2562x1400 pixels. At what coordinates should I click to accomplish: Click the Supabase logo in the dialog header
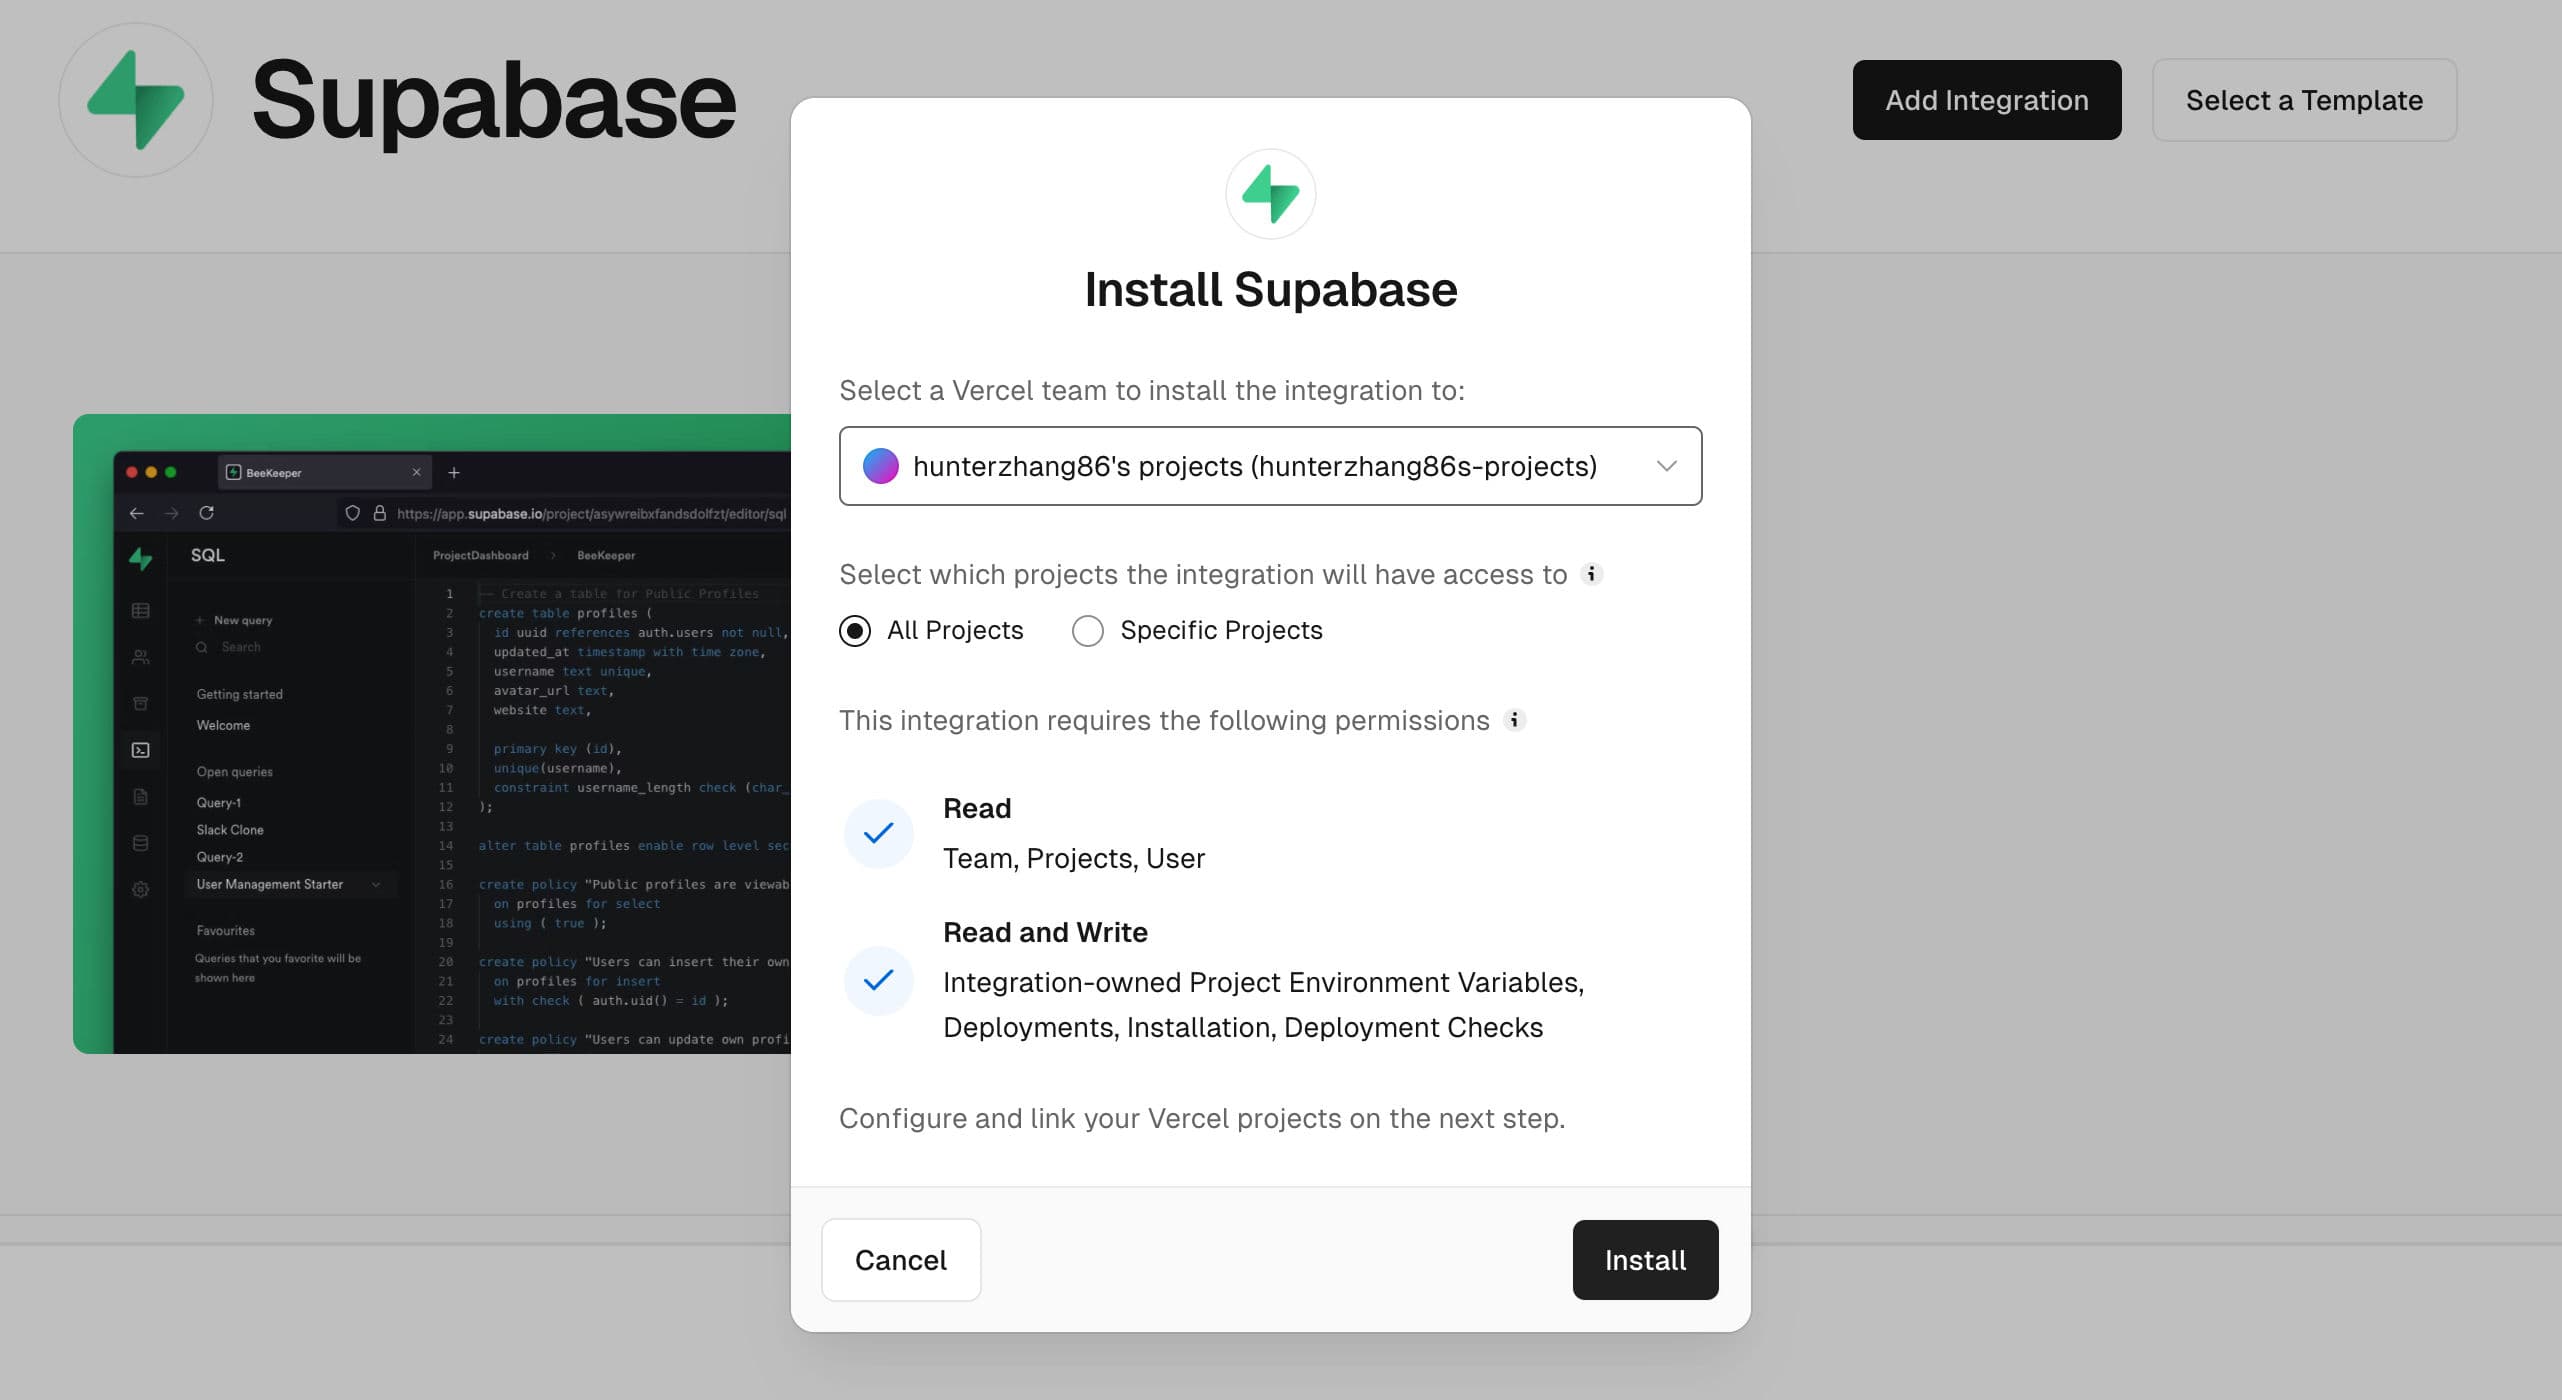[1270, 194]
